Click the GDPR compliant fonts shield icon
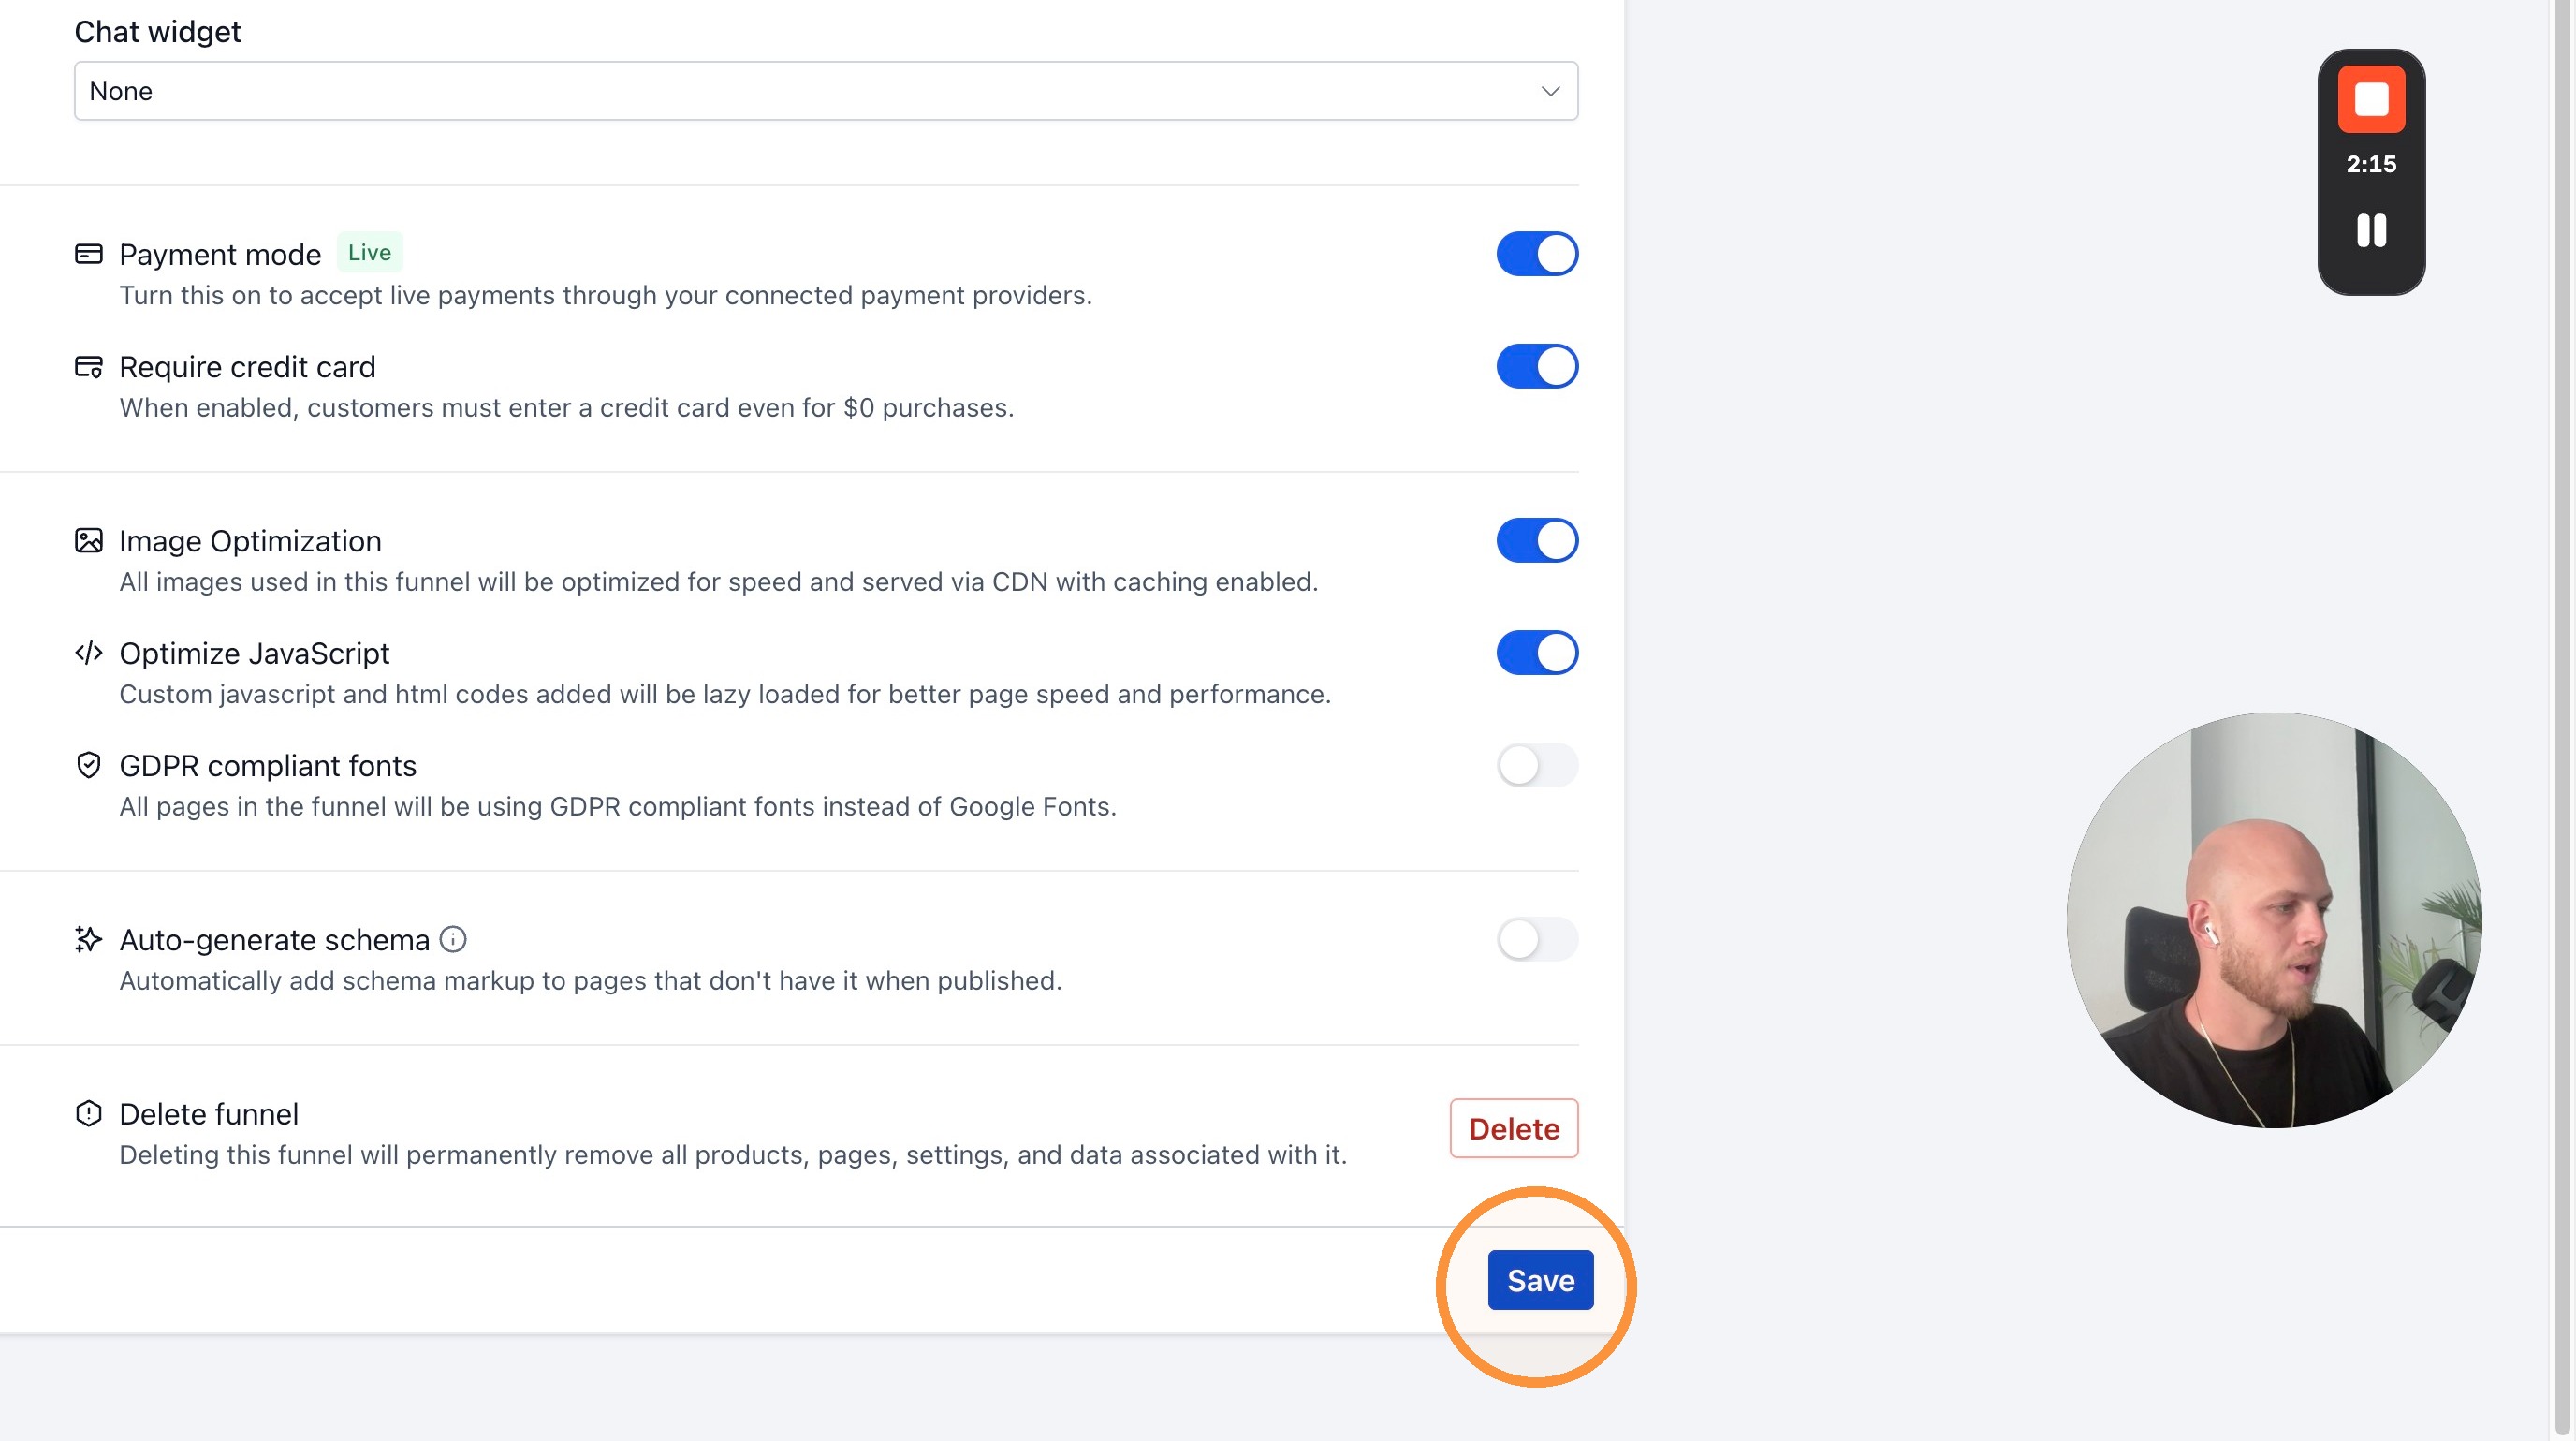The width and height of the screenshot is (2576, 1441). pyautogui.click(x=89, y=765)
